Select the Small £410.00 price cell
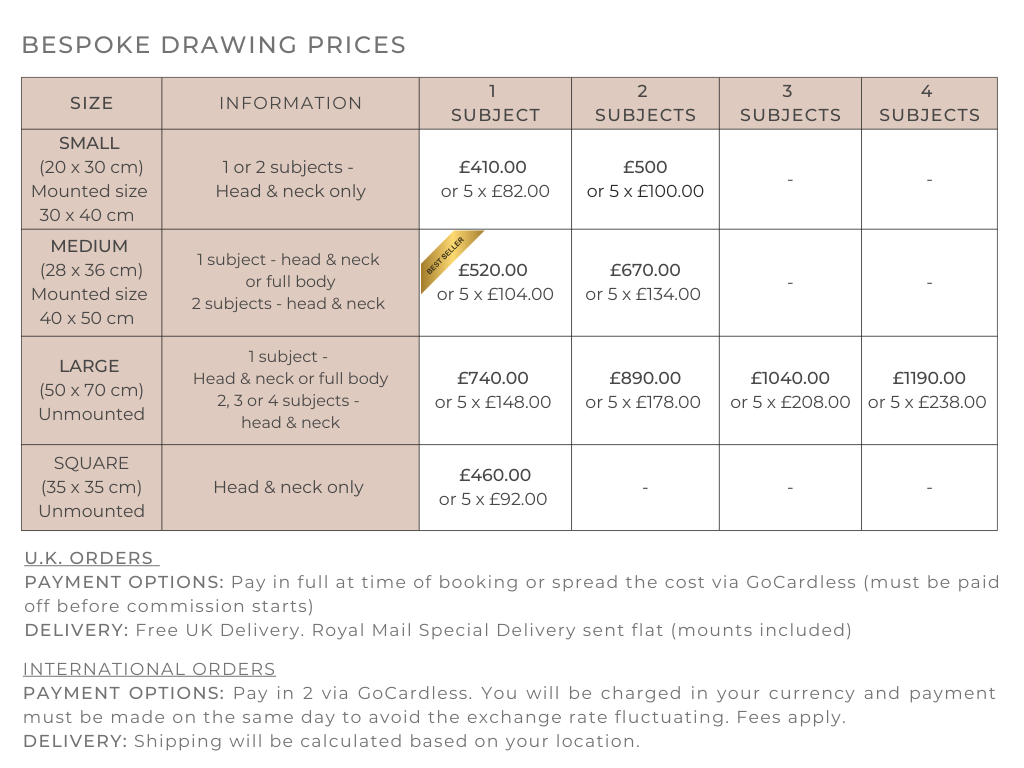Image resolution: width=1024 pixels, height=768 pixels. [x=495, y=179]
